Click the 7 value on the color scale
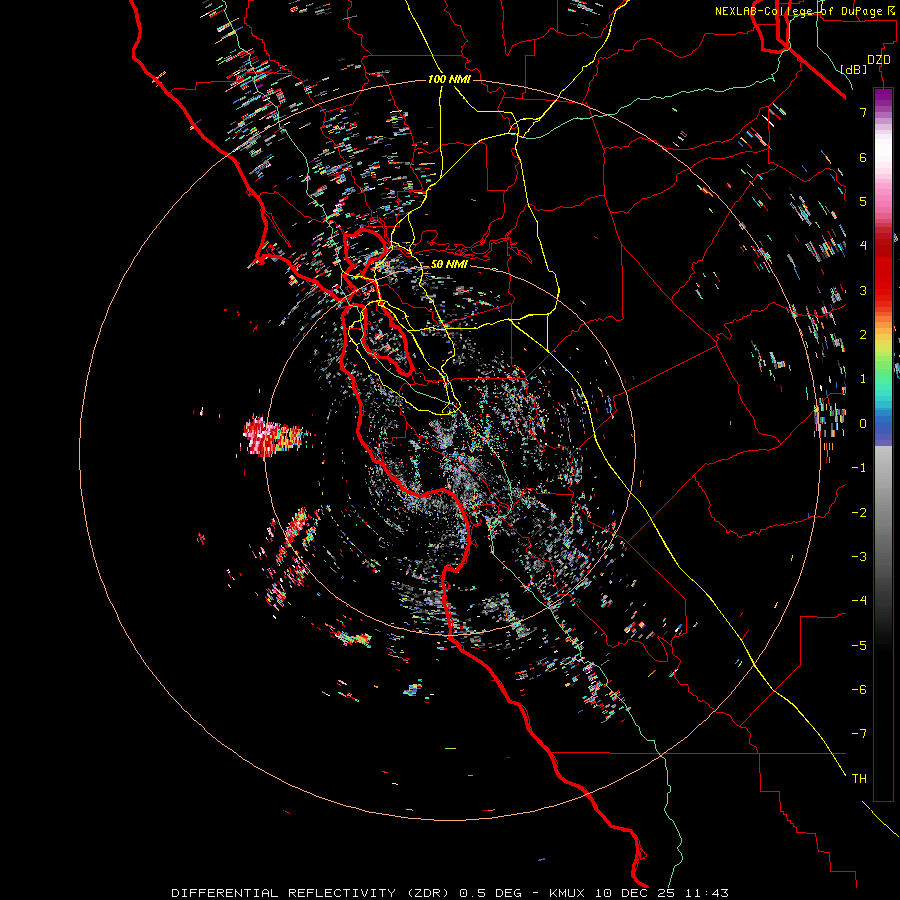The image size is (900, 900). pyautogui.click(x=863, y=112)
